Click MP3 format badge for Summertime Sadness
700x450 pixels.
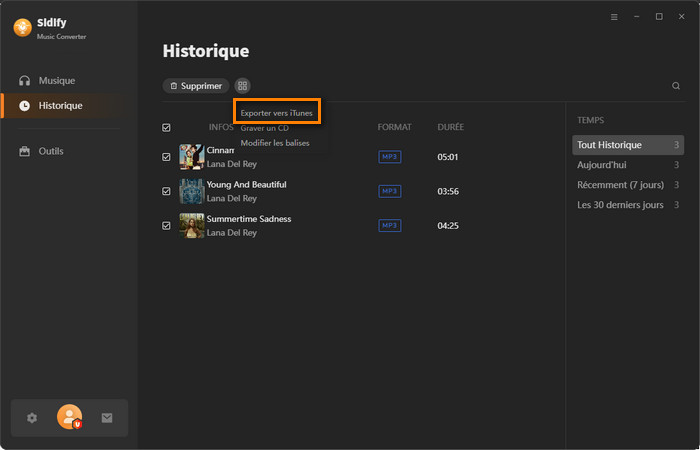pos(389,226)
